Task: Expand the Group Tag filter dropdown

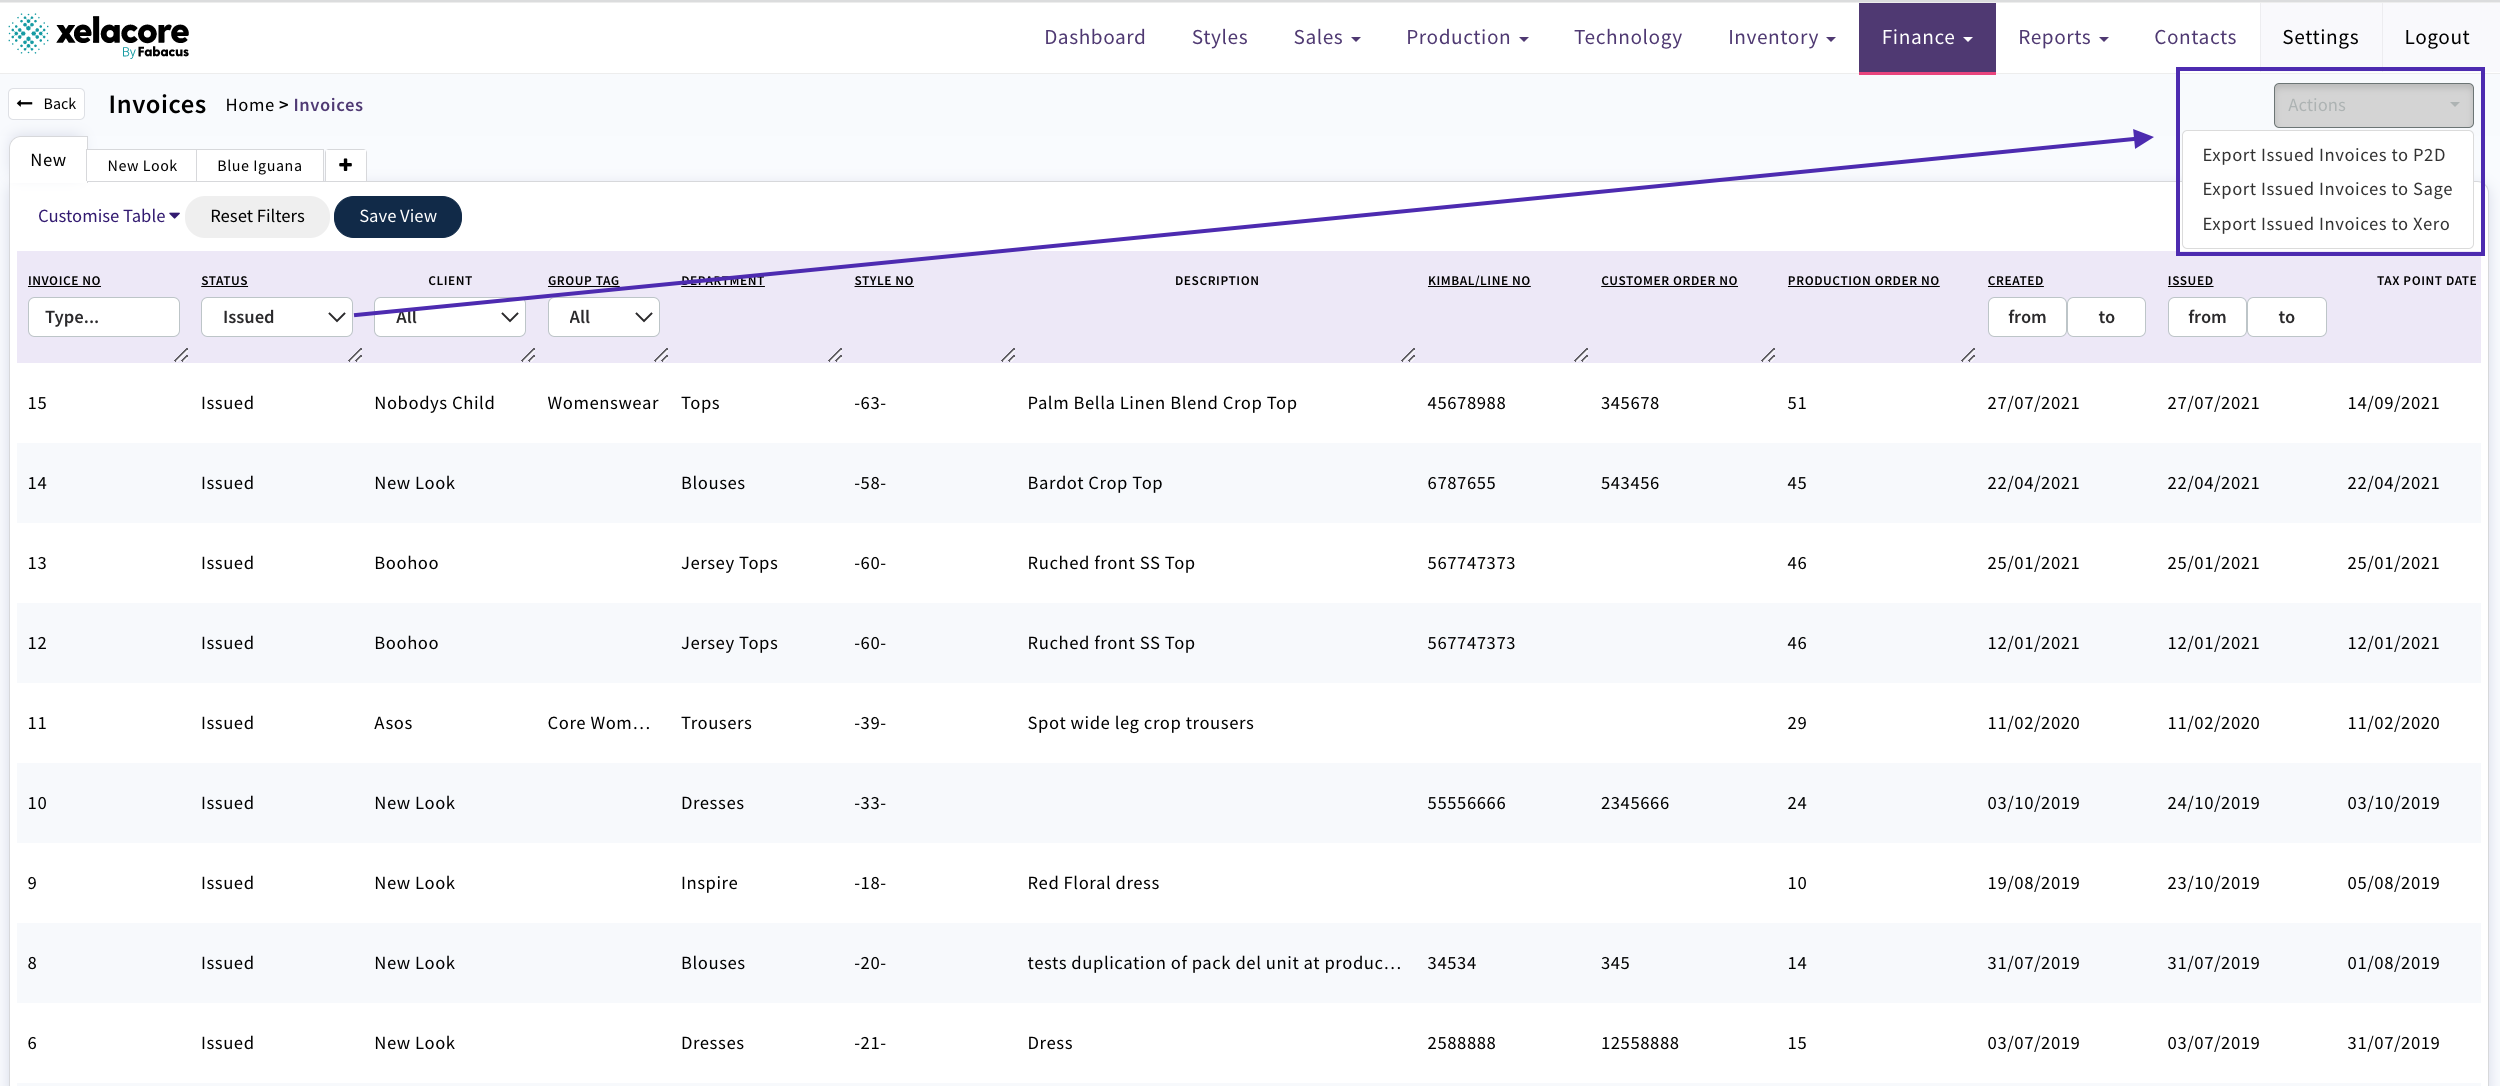Action: [x=604, y=317]
